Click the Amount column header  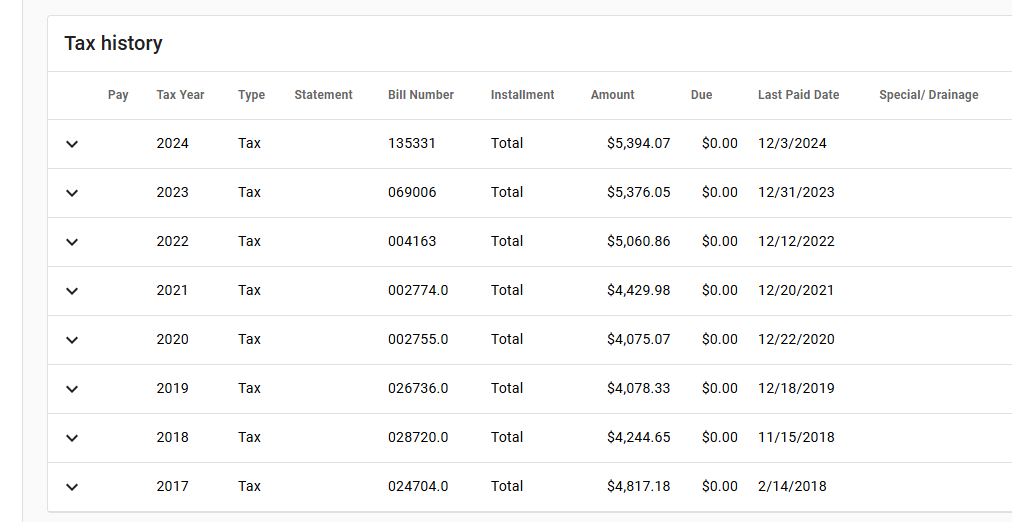612,95
